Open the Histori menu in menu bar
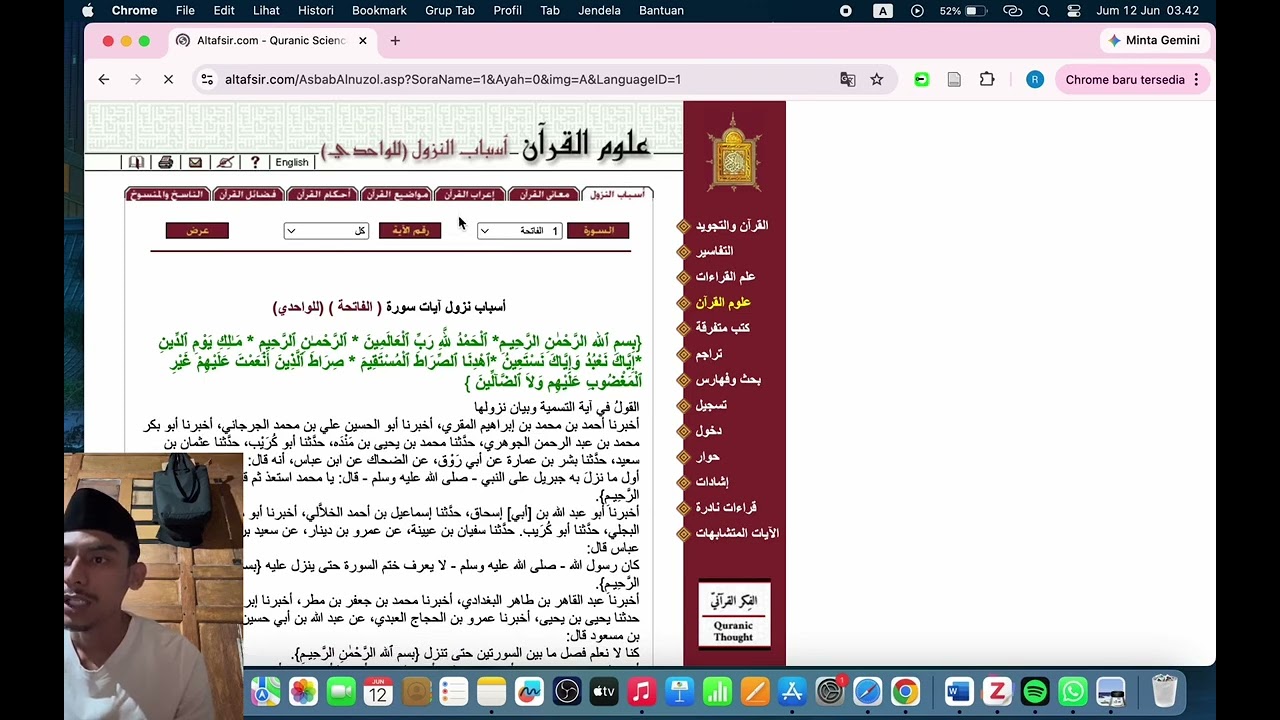 315,10
